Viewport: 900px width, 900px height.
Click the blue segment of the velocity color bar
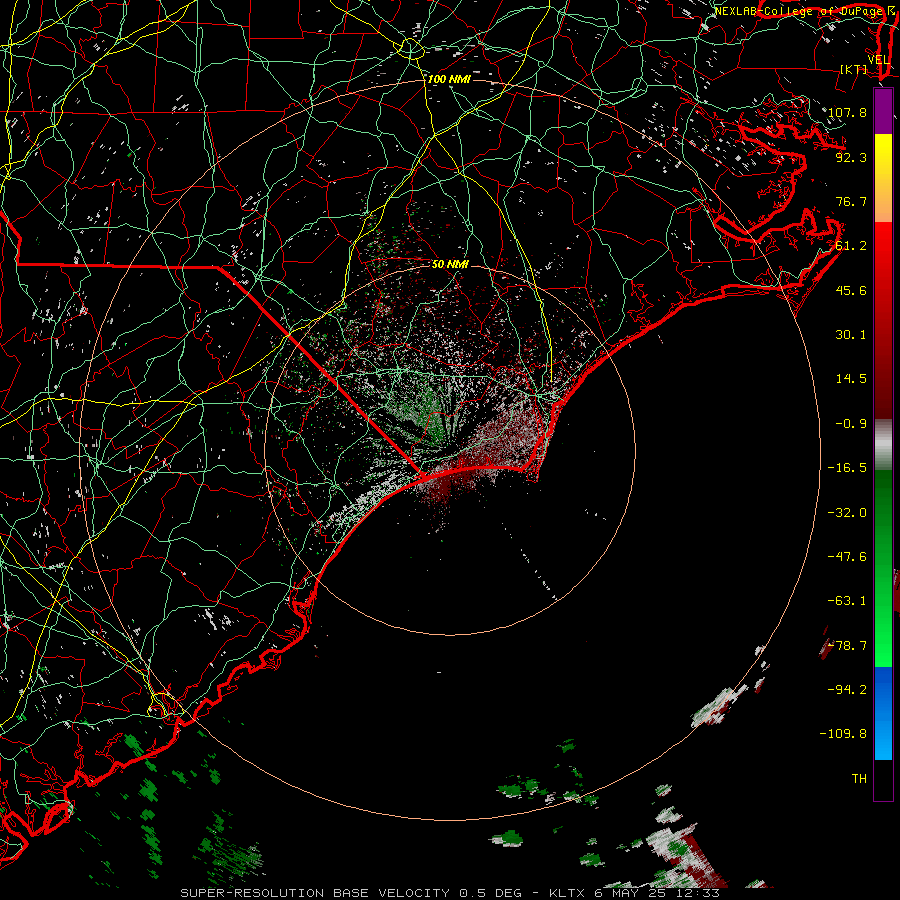[x=883, y=713]
